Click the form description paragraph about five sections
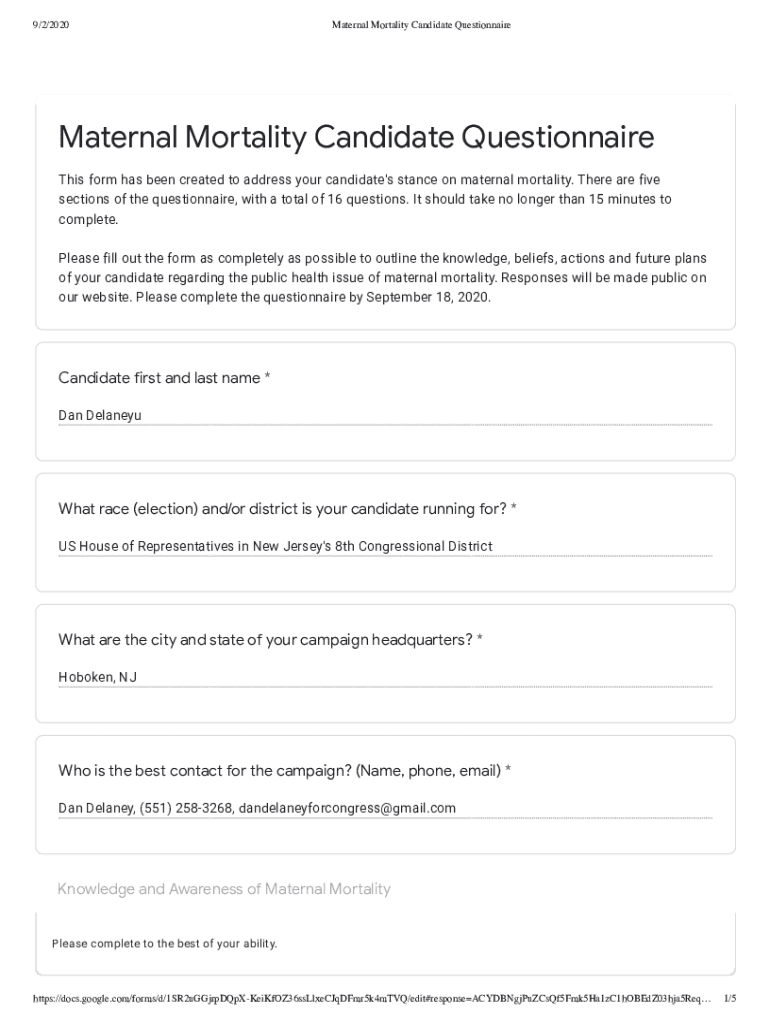 click(x=365, y=199)
